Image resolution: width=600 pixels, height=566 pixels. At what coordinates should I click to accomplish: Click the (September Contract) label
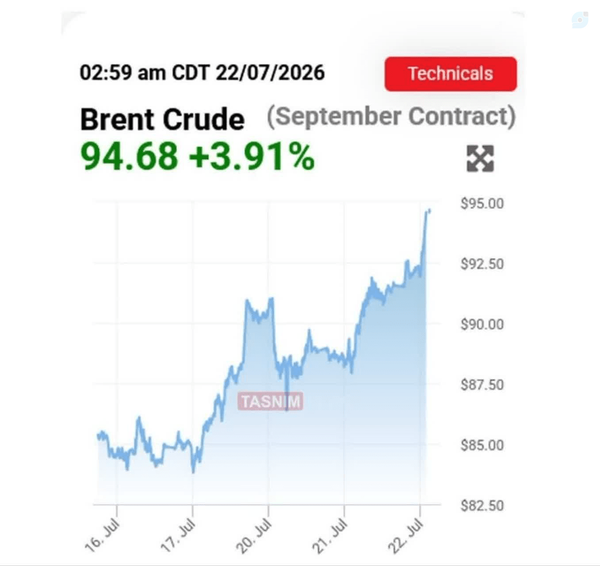tap(391, 117)
